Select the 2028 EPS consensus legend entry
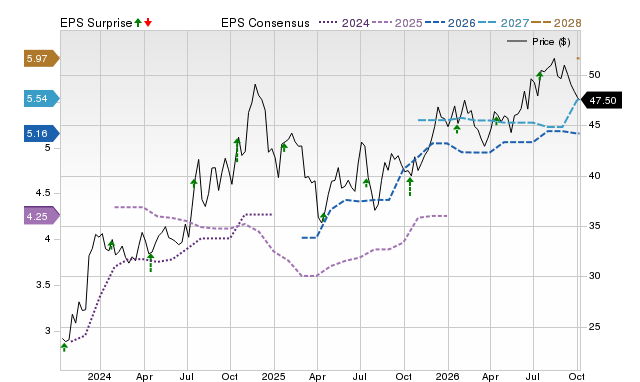Viewport: 640px width, 382px height. click(x=556, y=23)
